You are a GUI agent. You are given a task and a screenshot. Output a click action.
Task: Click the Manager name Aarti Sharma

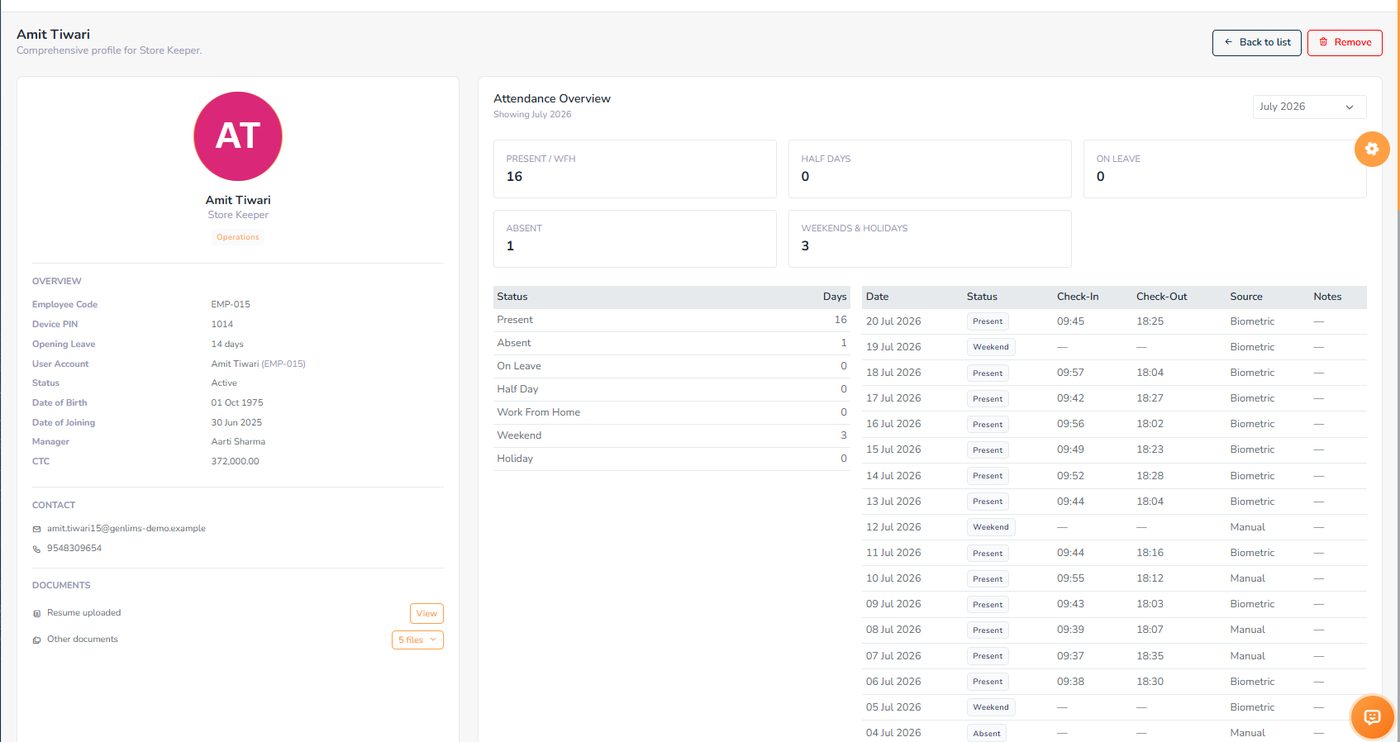click(238, 441)
